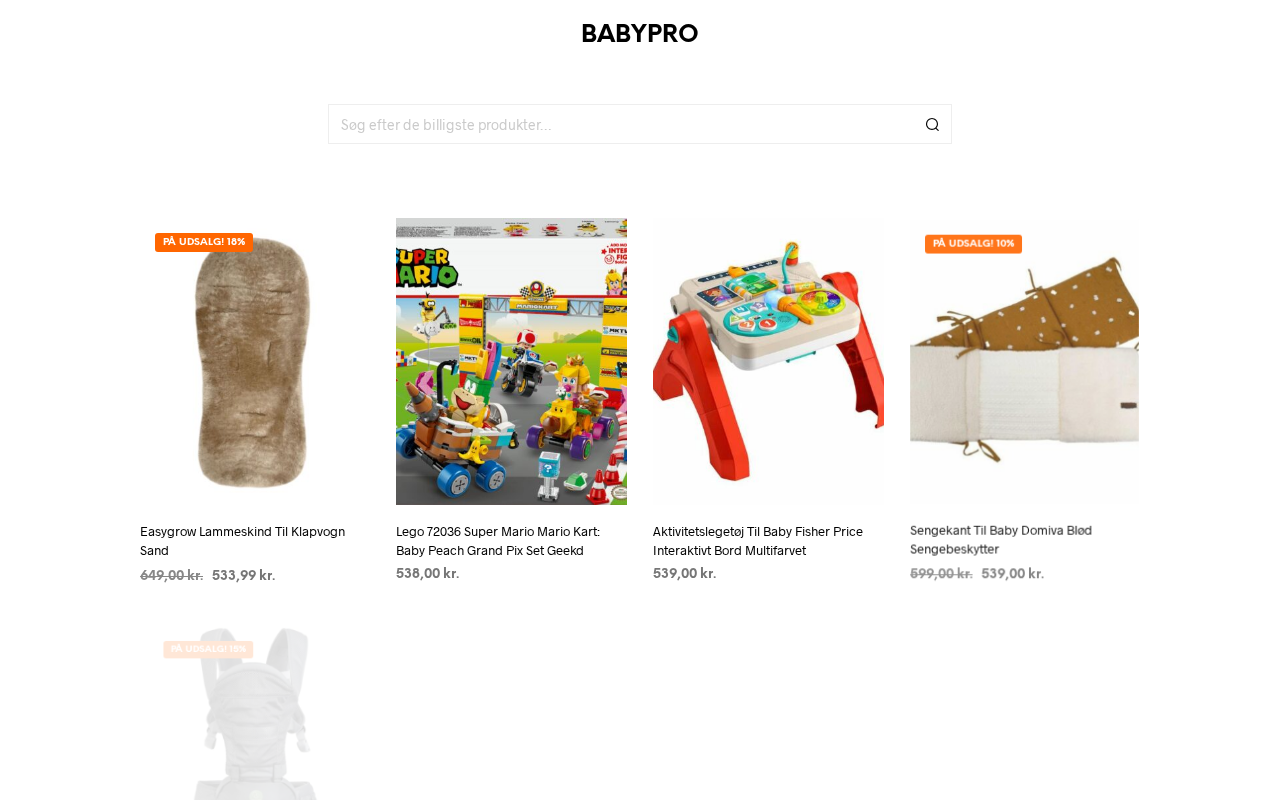Open Easygrow Lammeskind product image
1280x800 pixels.
click(x=255, y=361)
